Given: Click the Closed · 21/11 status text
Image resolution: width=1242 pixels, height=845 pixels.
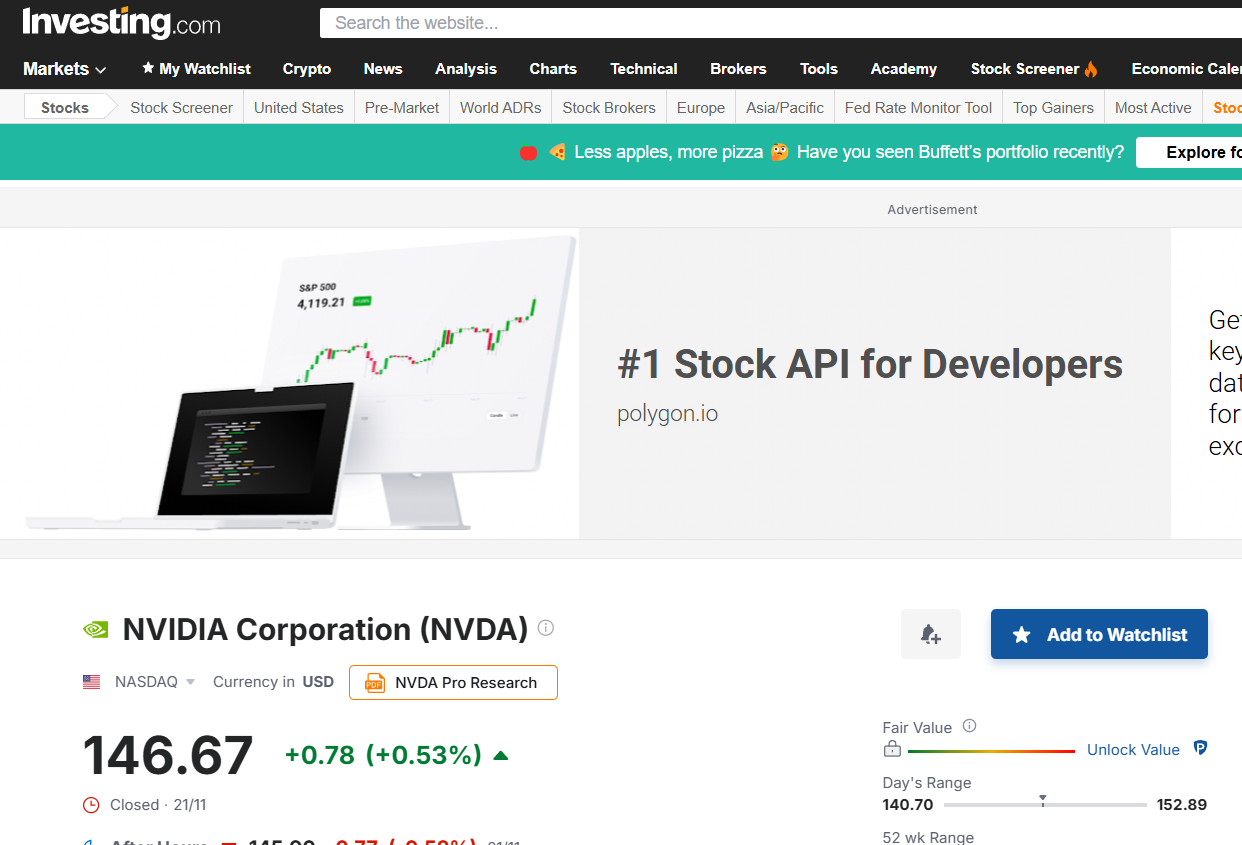Looking at the screenshot, I should (158, 805).
